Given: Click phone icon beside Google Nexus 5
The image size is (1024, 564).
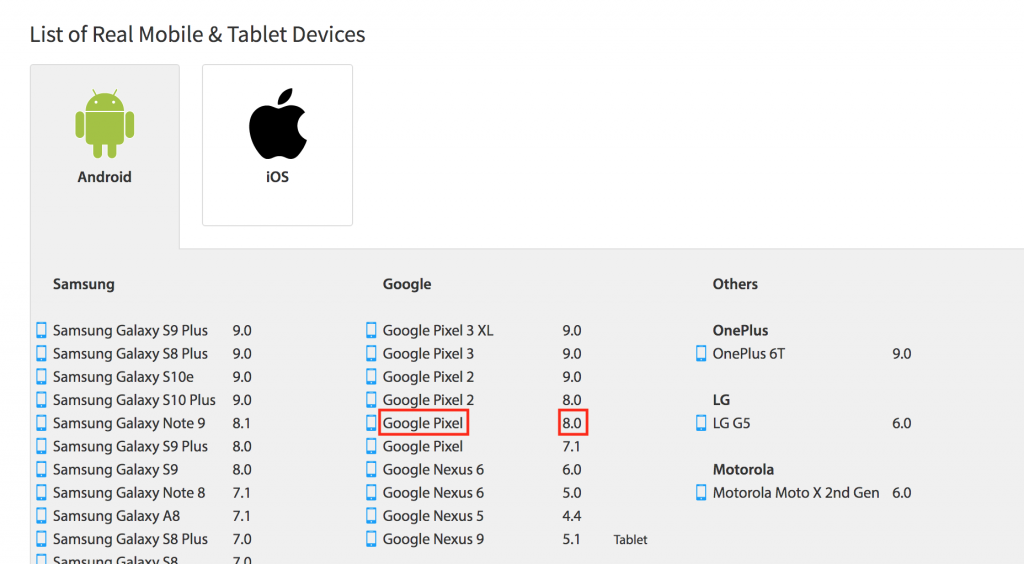Looking at the screenshot, I should click(x=371, y=516).
